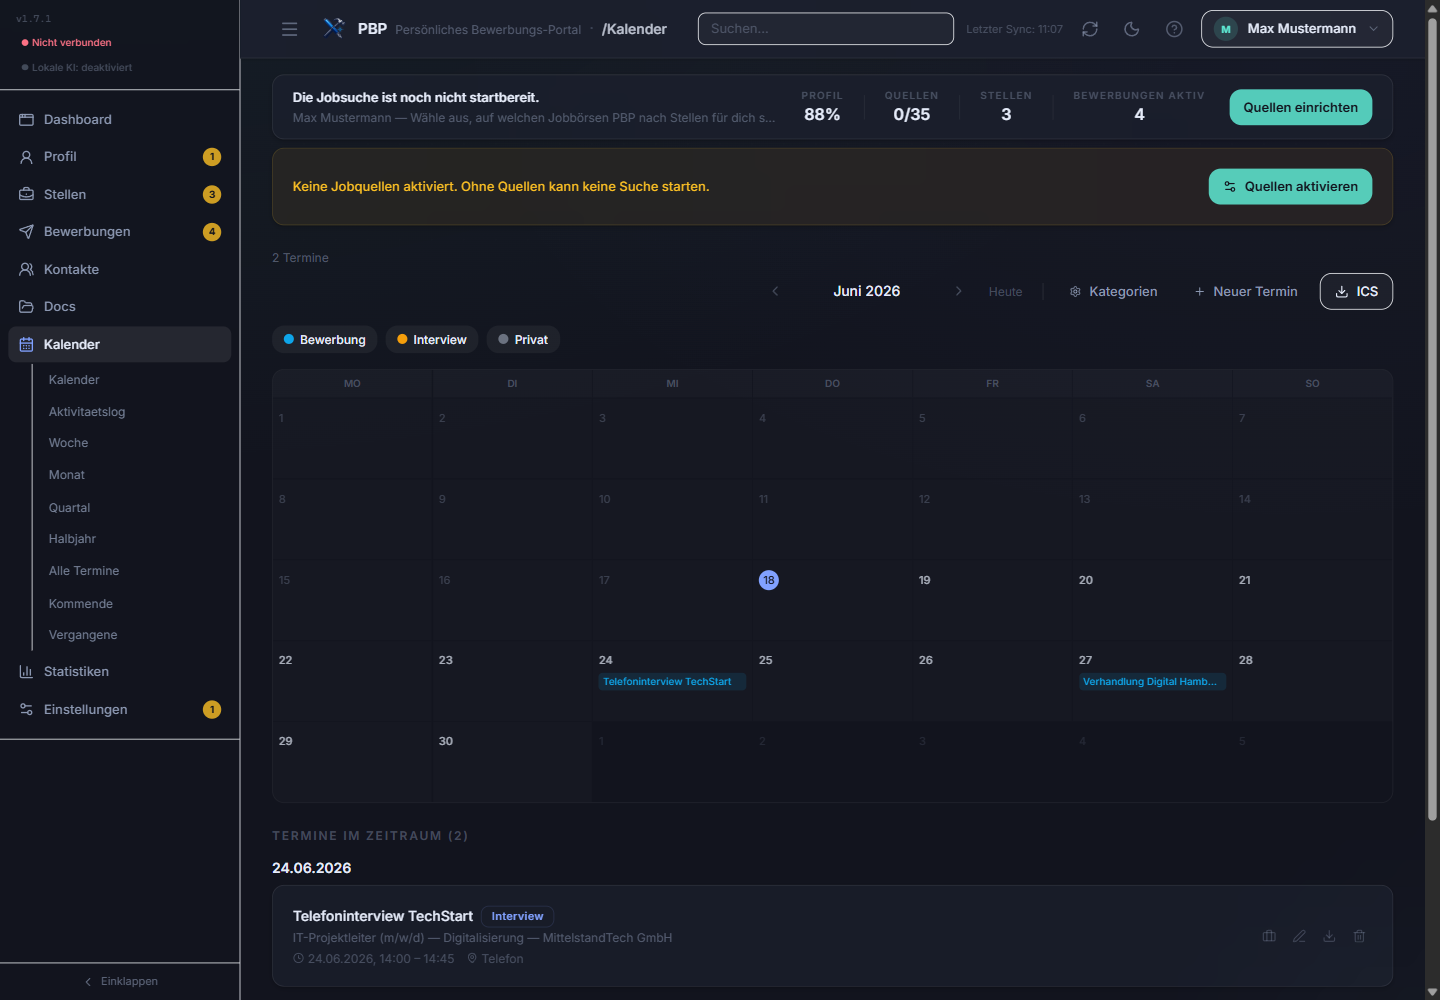Open Stellen in the sidebar
This screenshot has height=1000, width=1440.
tap(120, 194)
